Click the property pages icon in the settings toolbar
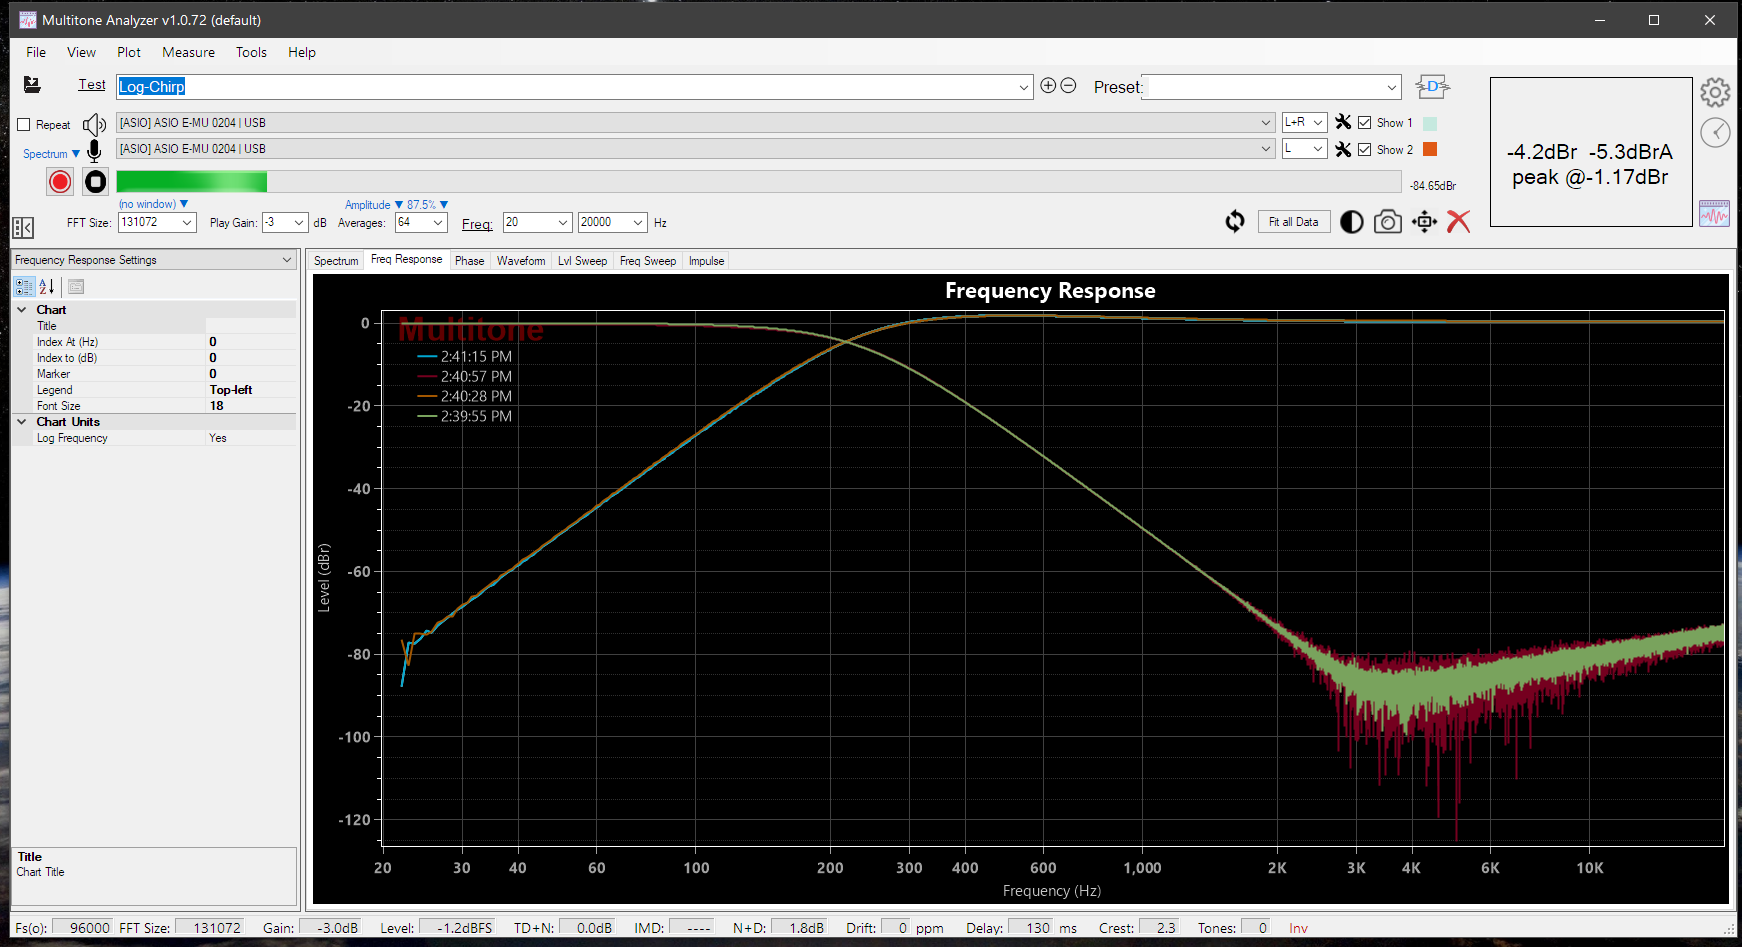The image size is (1742, 947). [76, 287]
